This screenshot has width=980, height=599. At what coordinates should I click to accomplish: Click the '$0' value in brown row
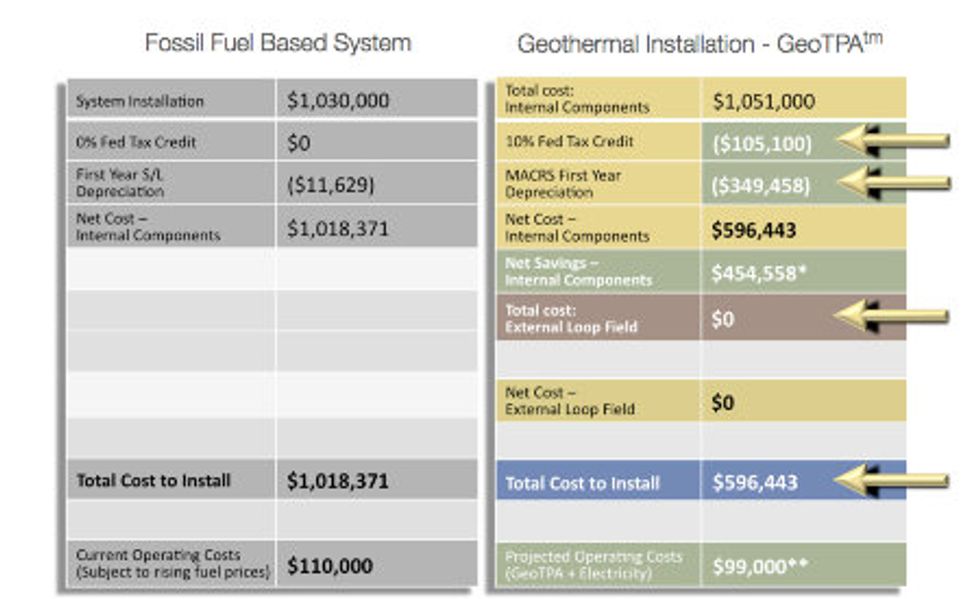pyautogui.click(x=723, y=320)
